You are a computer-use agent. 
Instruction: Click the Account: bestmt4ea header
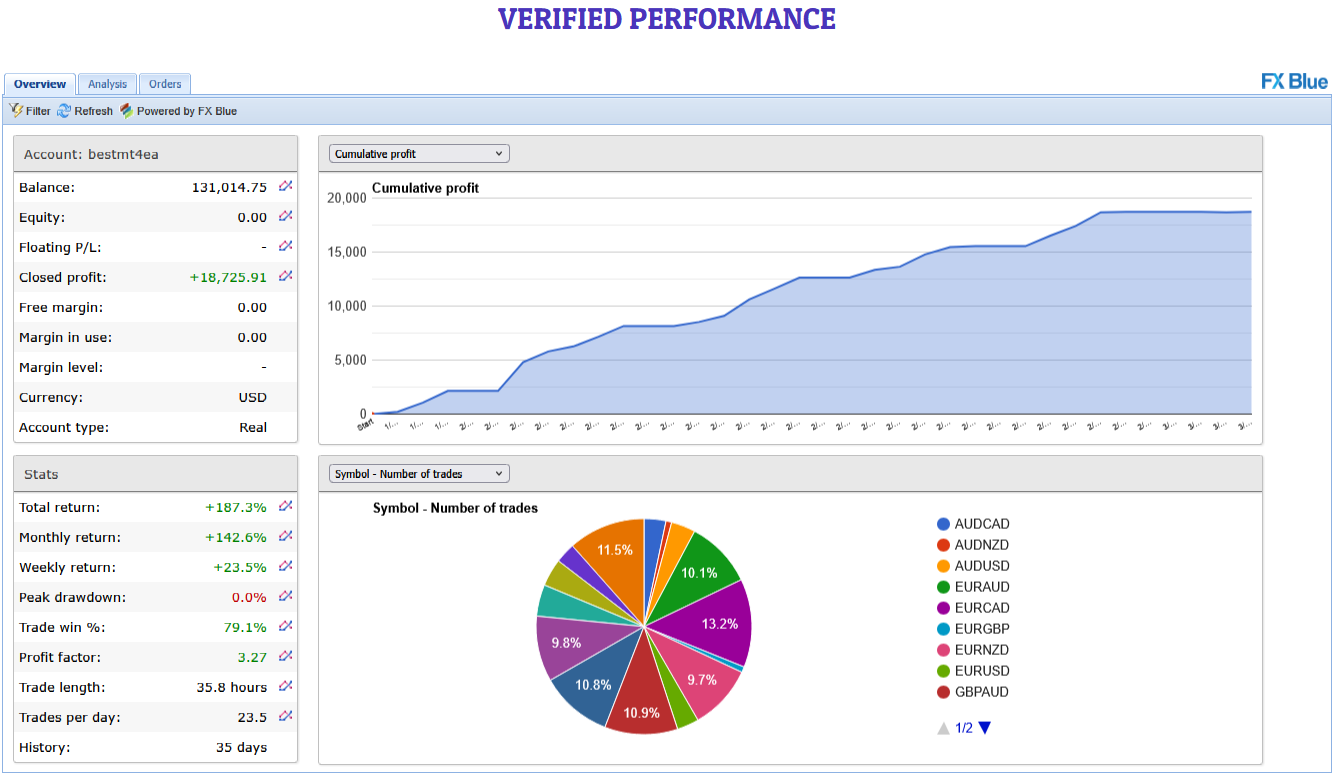[155, 154]
